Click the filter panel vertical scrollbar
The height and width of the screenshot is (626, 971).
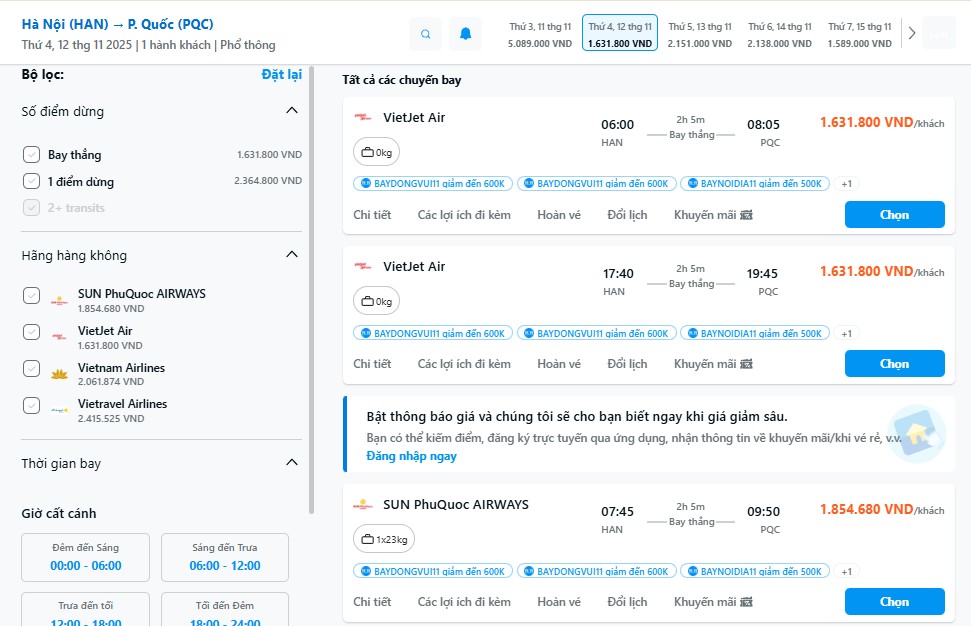pos(311,291)
